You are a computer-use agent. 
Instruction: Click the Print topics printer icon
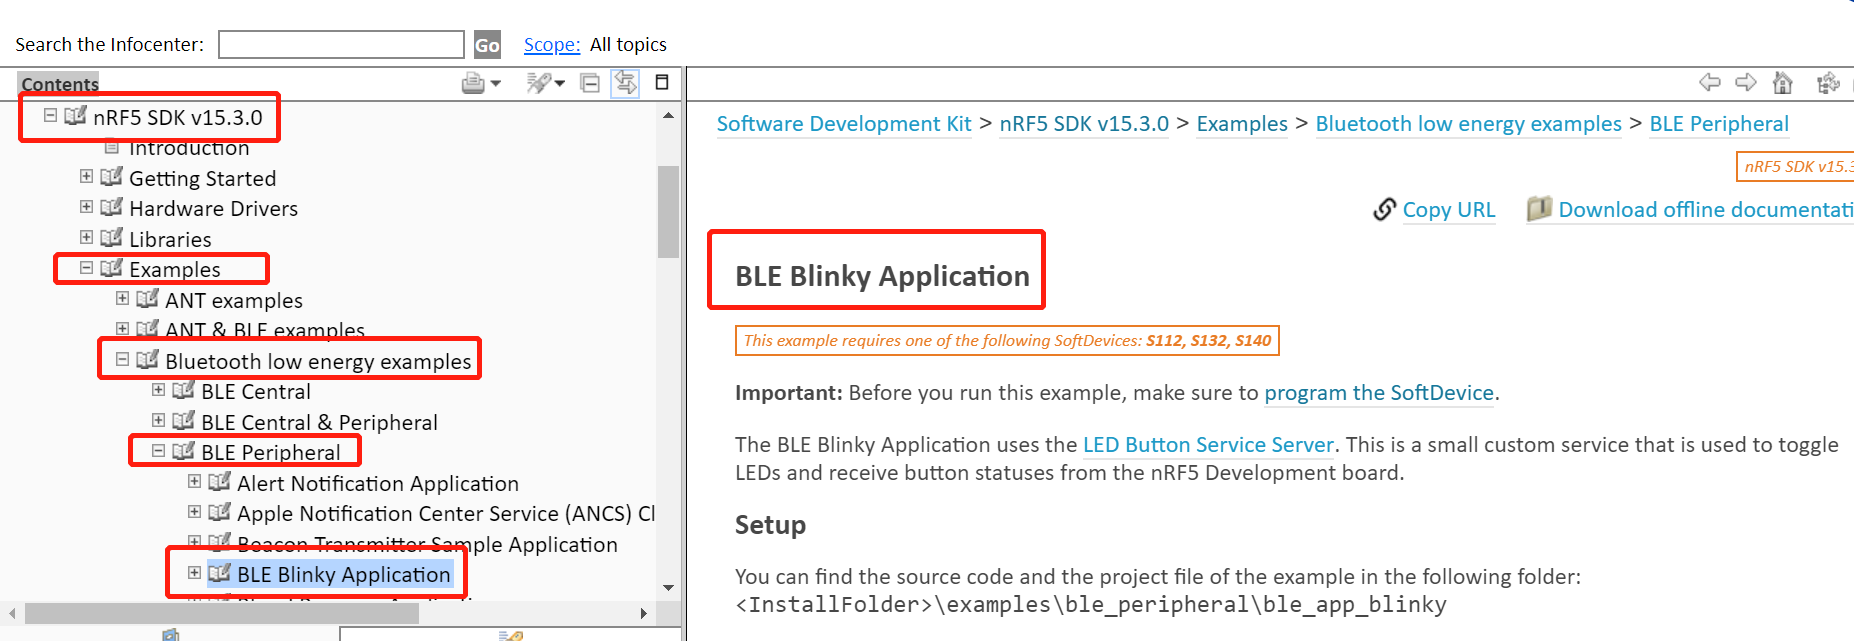click(473, 83)
